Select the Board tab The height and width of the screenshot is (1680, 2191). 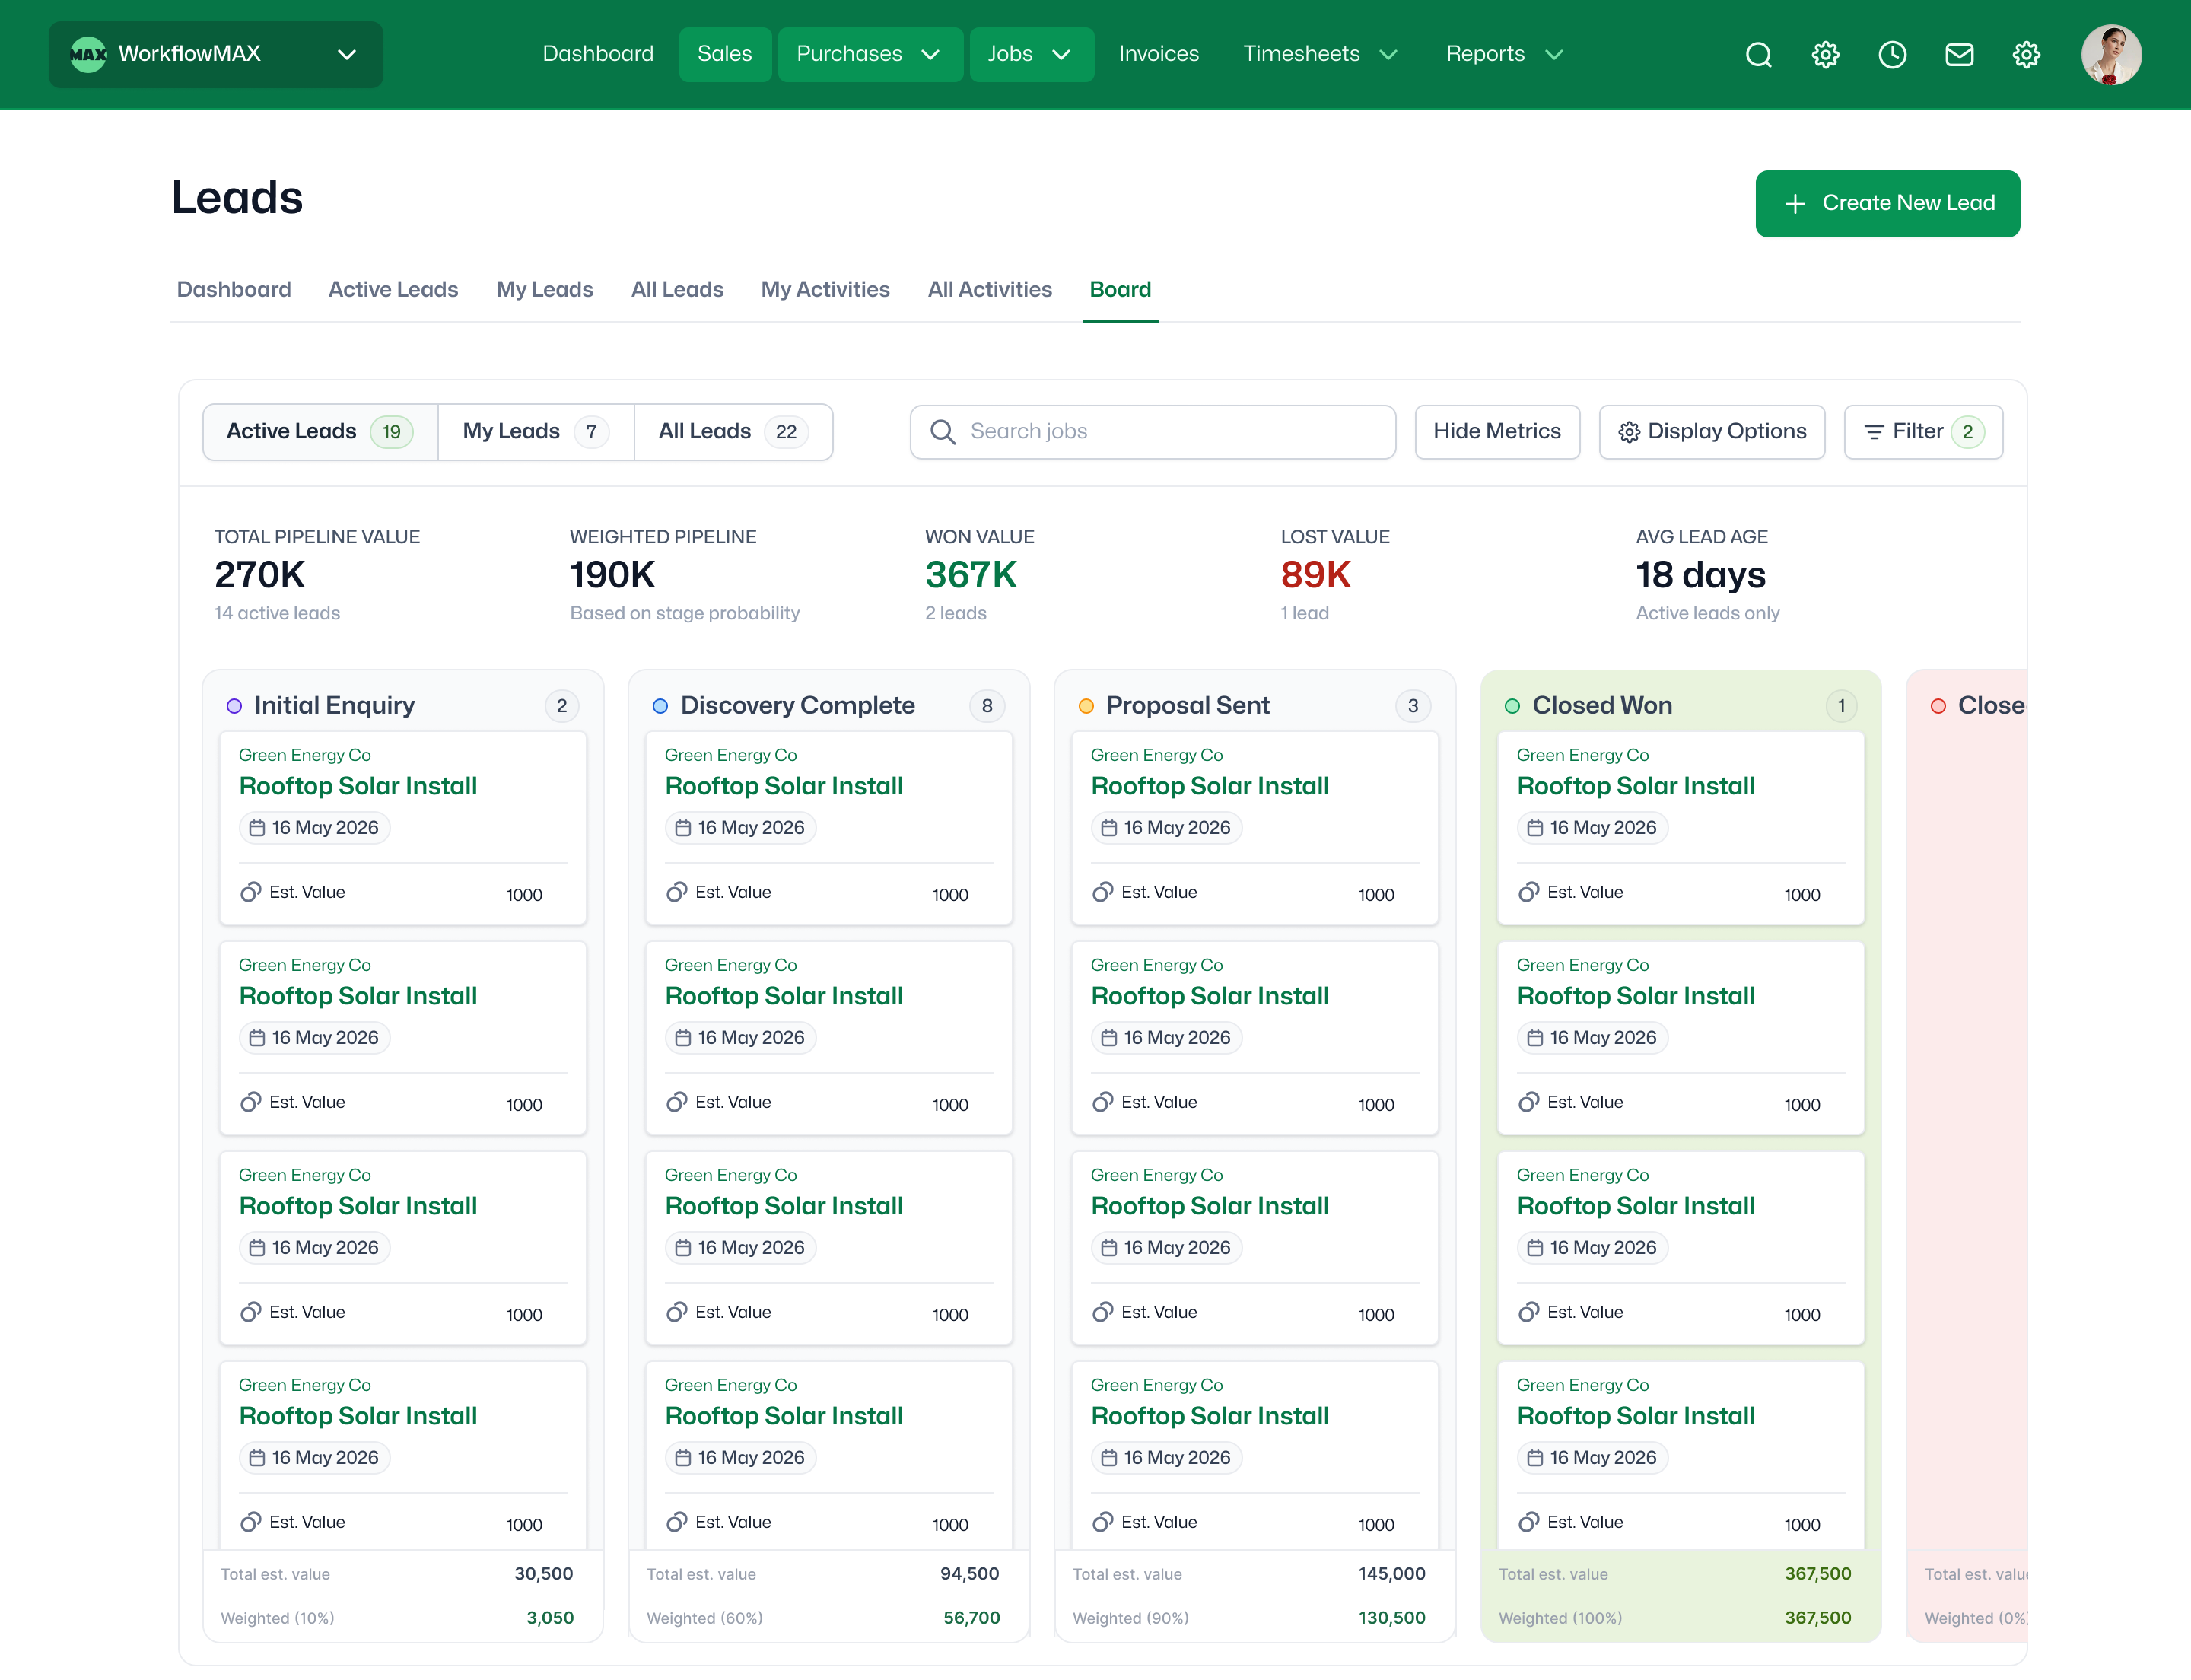coord(1120,290)
